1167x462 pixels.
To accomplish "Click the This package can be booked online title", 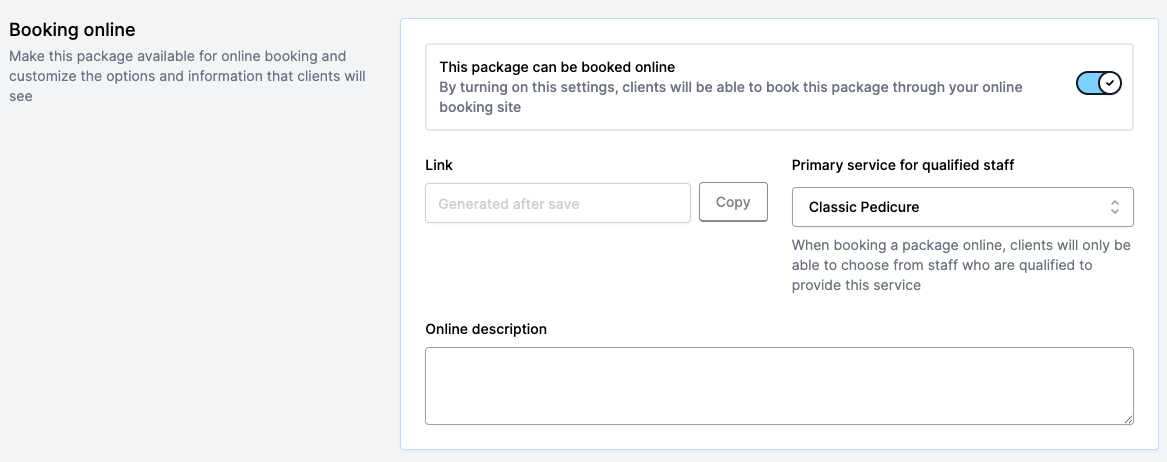I will pos(557,67).
